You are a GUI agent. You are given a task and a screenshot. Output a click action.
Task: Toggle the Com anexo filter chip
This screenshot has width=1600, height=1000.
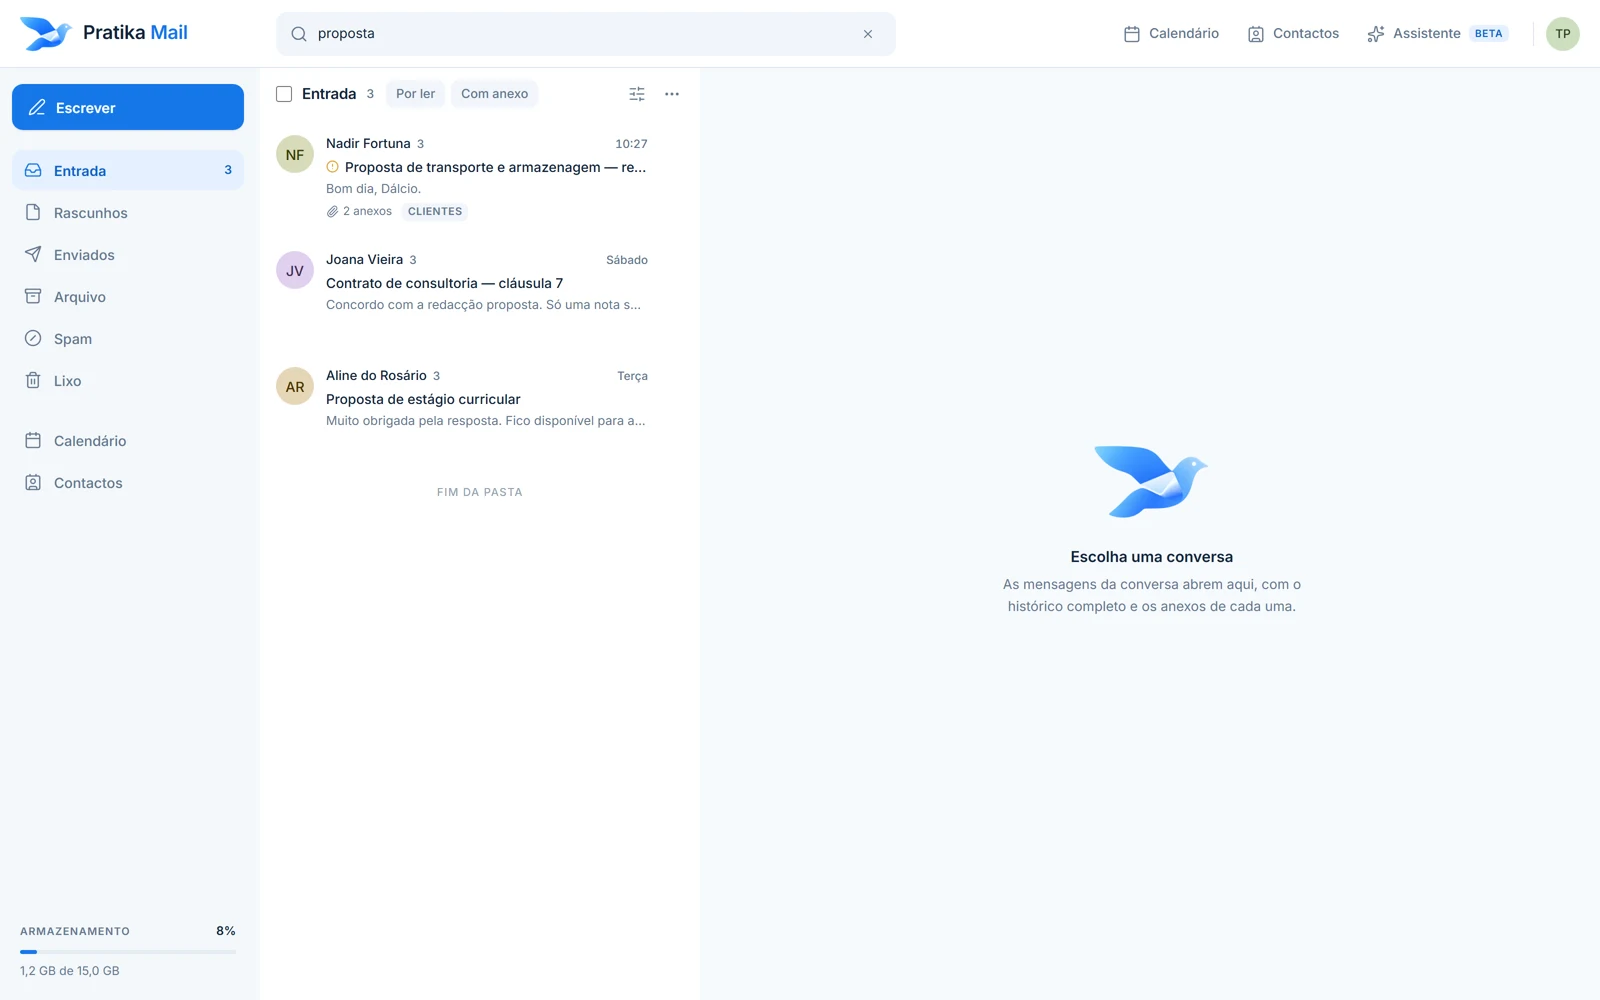click(494, 94)
